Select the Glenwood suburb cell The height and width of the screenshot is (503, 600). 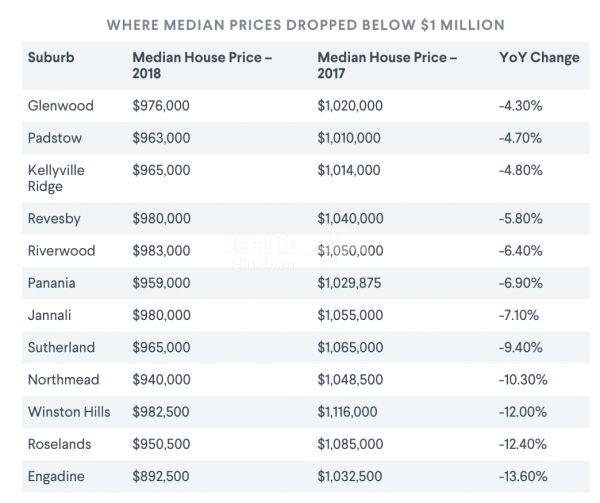(61, 104)
